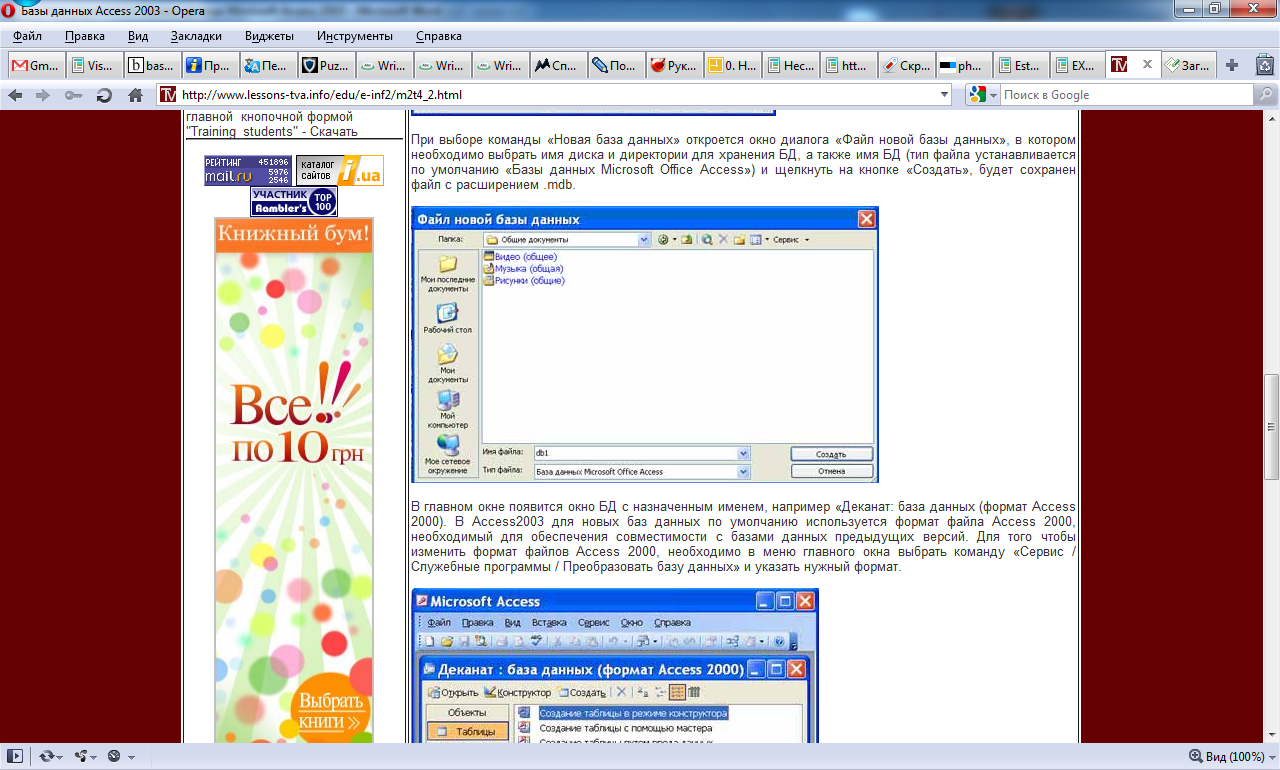Switch to the '0. Н...' tab
Image resolution: width=1280 pixels, height=770 pixels.
(x=733, y=66)
